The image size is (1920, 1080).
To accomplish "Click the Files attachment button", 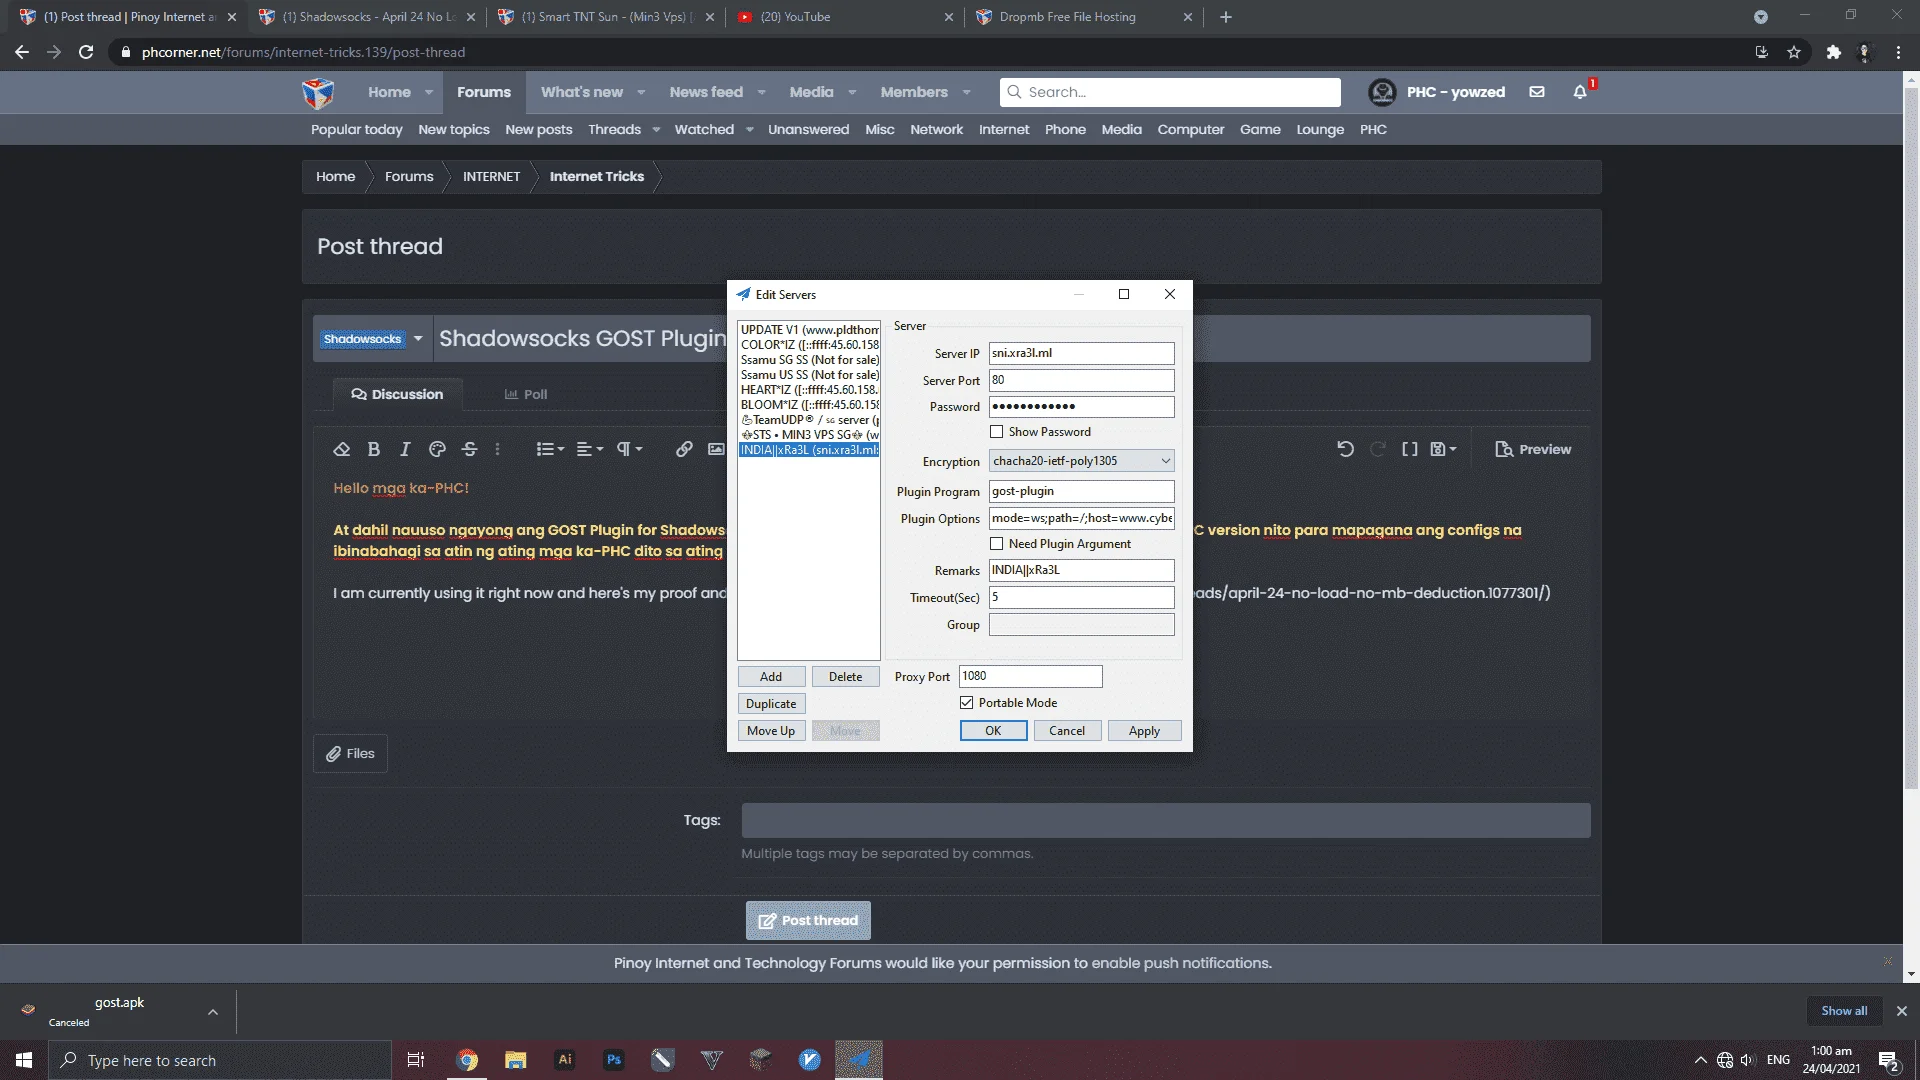I will pyautogui.click(x=351, y=754).
